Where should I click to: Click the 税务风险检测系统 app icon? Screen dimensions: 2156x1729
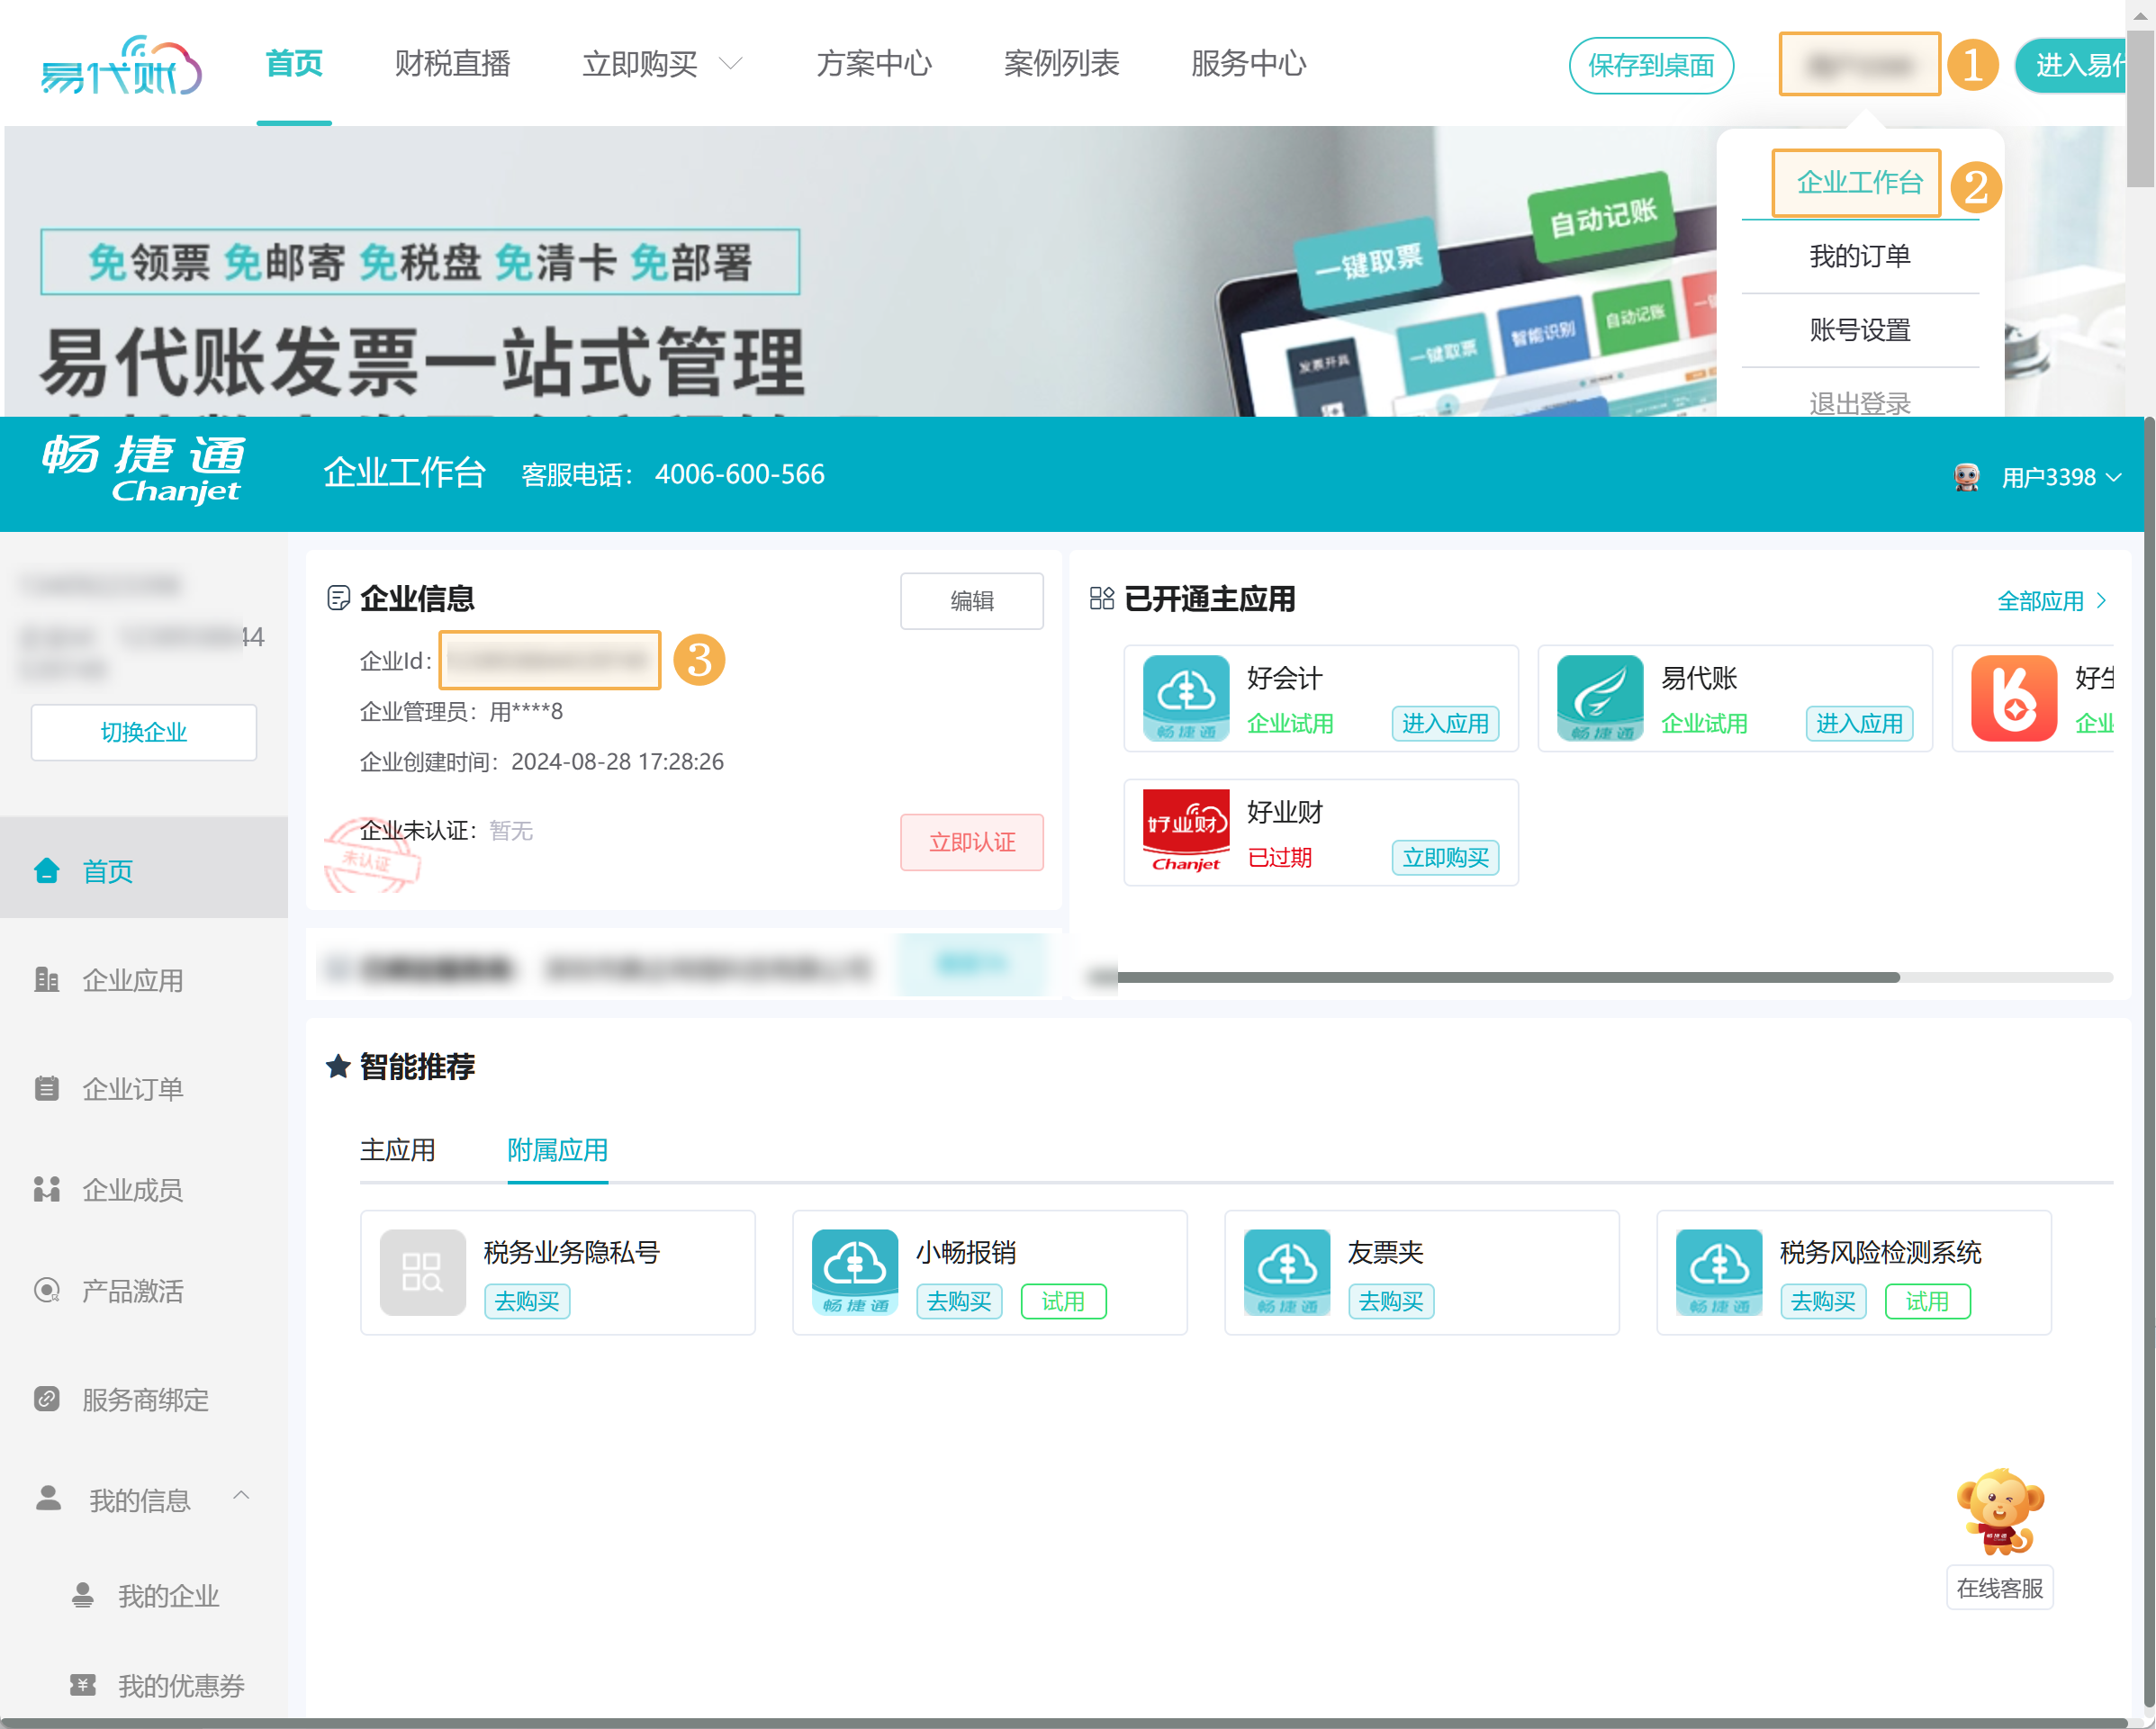click(1718, 1271)
